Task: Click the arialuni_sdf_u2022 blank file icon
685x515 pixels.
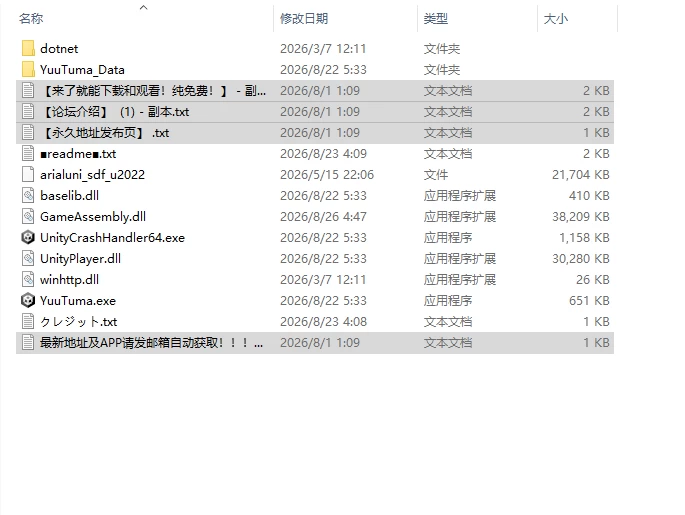Action: [28, 174]
